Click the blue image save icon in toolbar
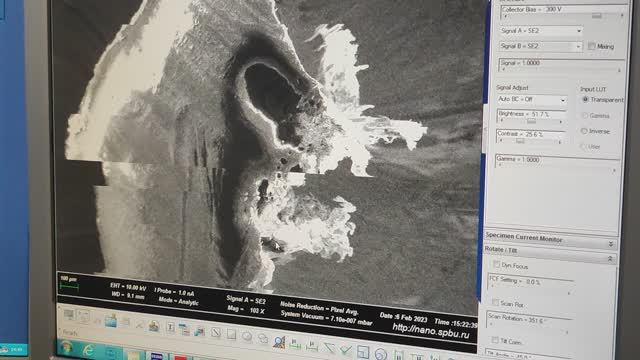This screenshot has width=640, height=360. (111, 321)
